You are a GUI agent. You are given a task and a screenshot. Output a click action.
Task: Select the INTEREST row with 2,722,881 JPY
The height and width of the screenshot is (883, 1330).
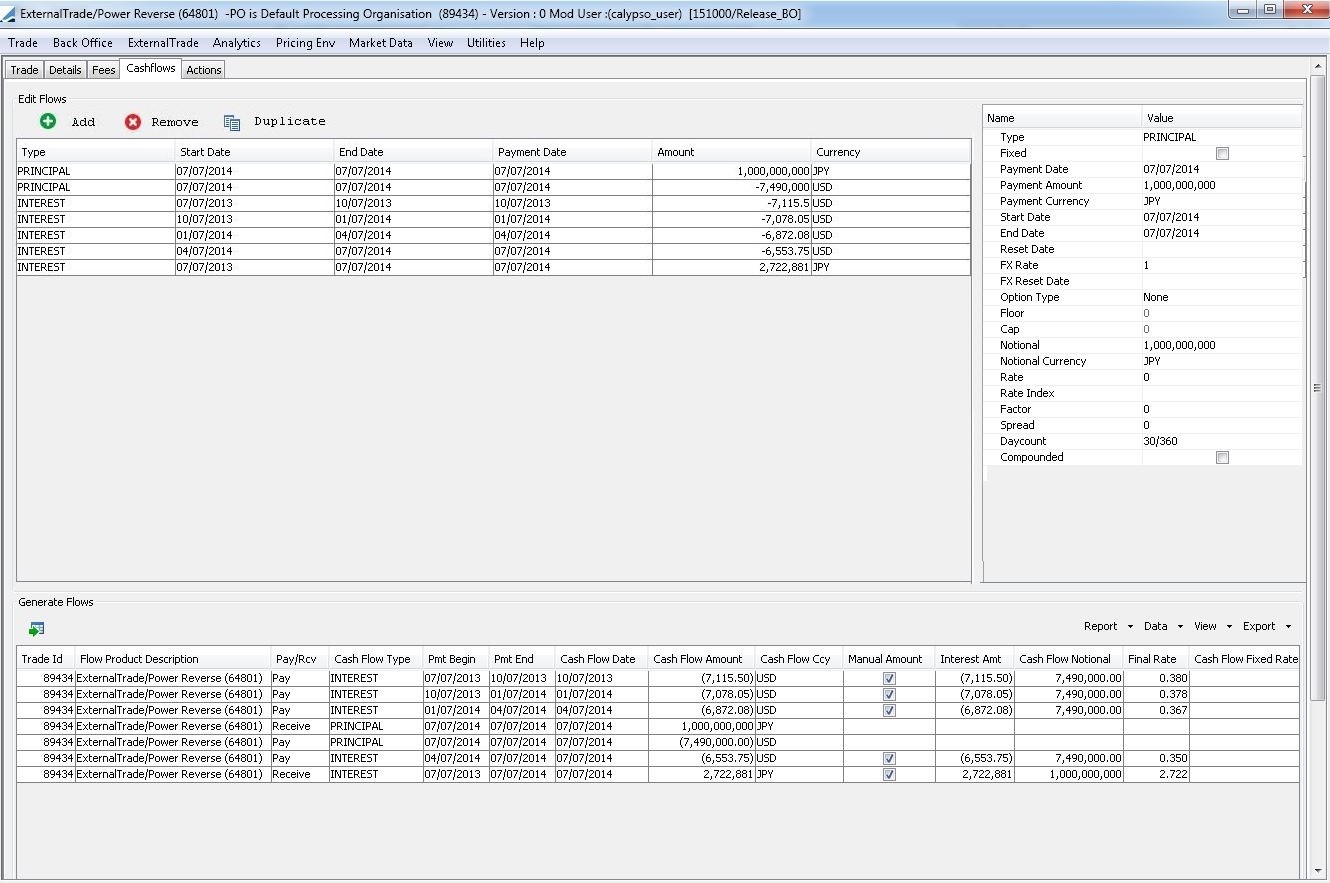(x=493, y=267)
